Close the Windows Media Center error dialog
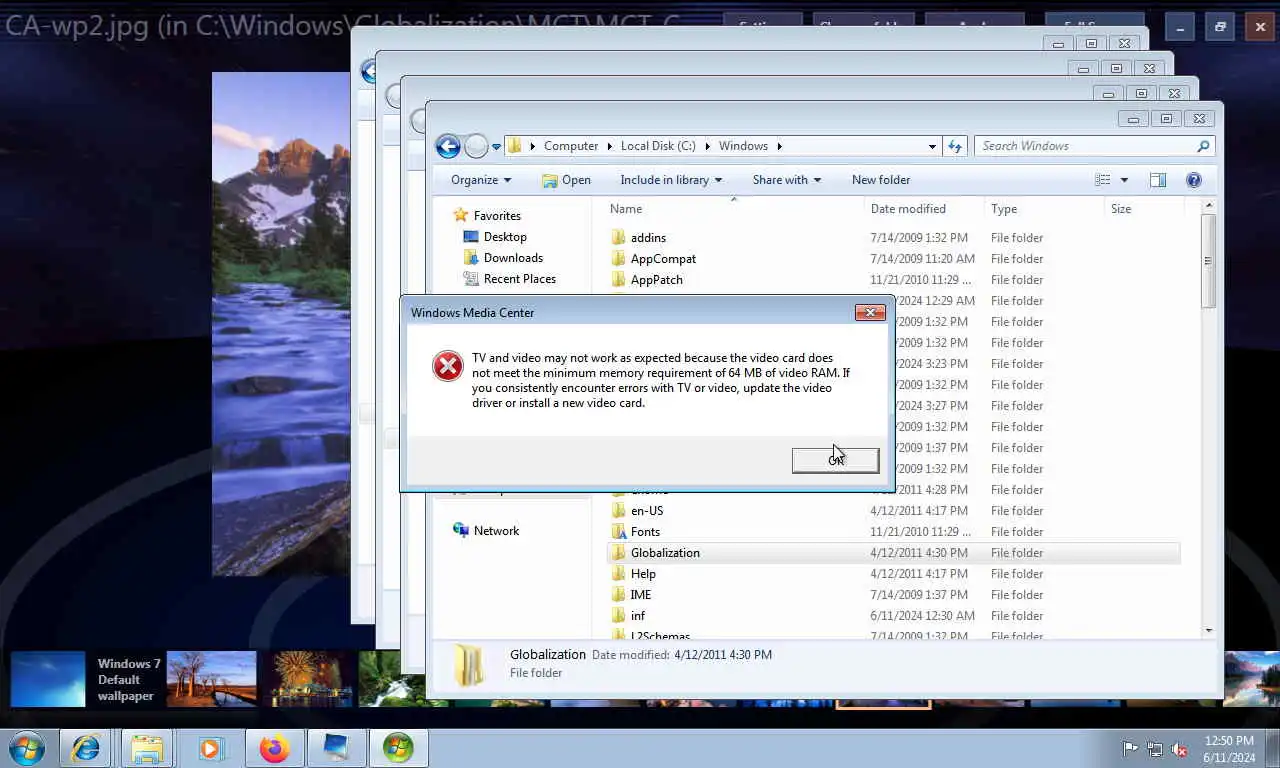This screenshot has width=1280, height=768. tap(870, 313)
